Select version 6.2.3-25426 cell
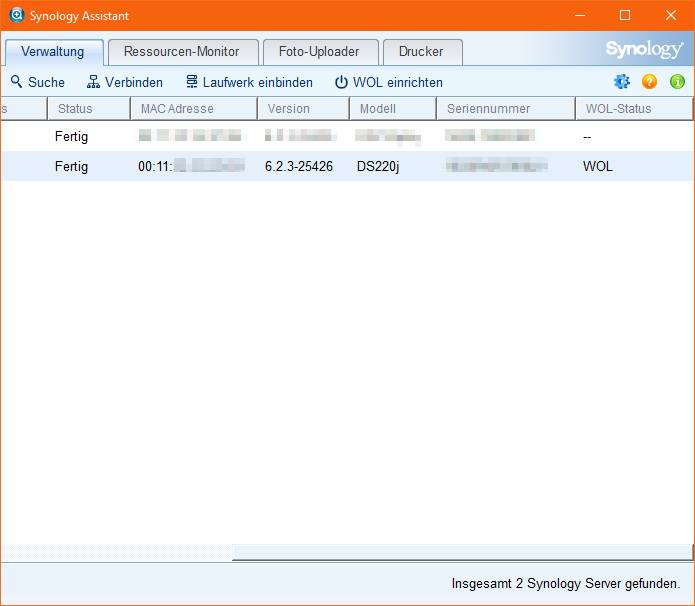695x606 pixels. 299,167
